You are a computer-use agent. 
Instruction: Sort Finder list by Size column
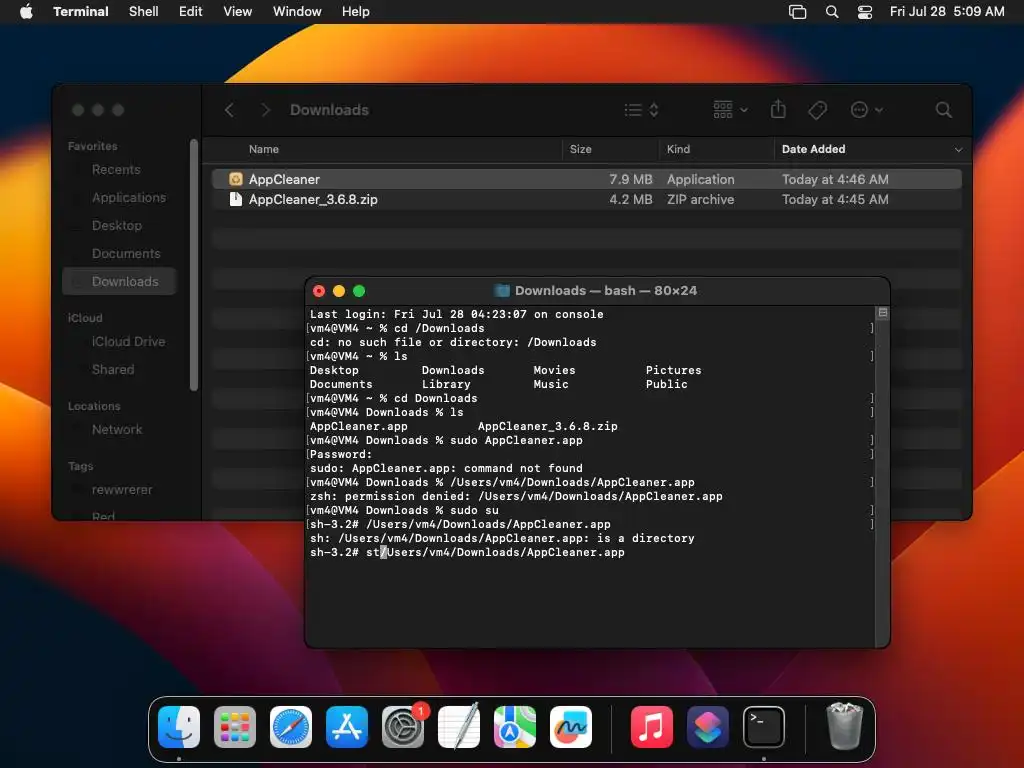[x=581, y=149]
